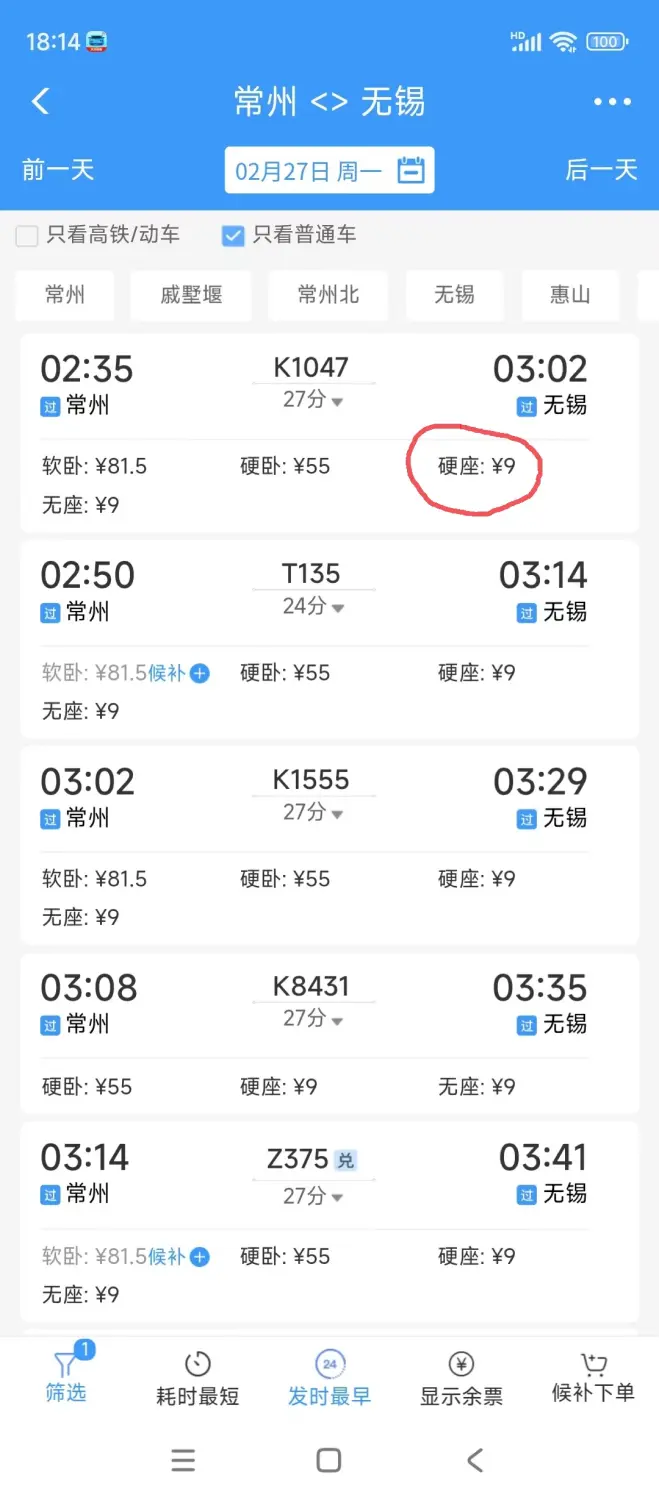Uncheck only regular trains checkbox
Image resolution: width=659 pixels, height=1500 pixels.
[233, 236]
